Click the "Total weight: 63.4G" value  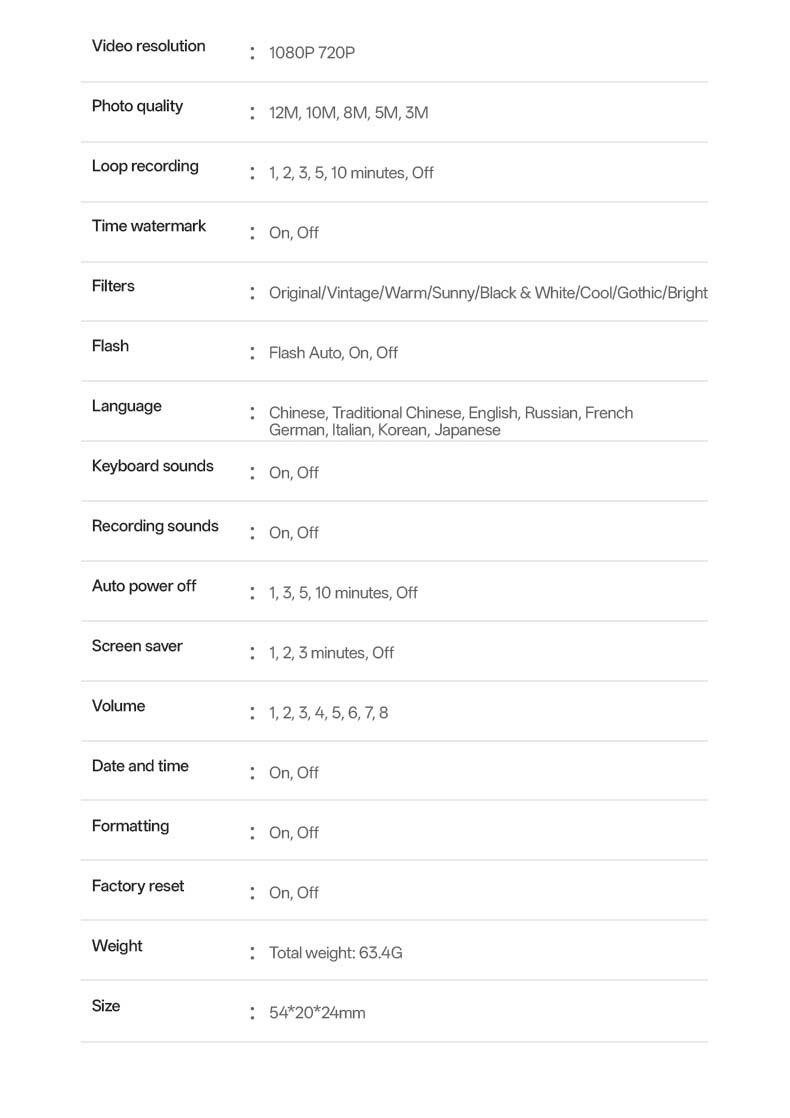[335, 953]
